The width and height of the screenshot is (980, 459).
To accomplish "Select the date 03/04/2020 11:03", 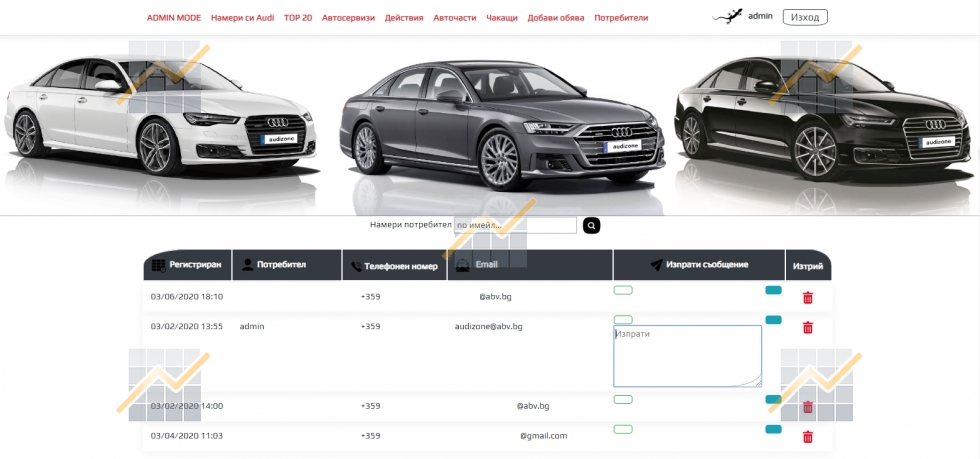I will (x=187, y=436).
